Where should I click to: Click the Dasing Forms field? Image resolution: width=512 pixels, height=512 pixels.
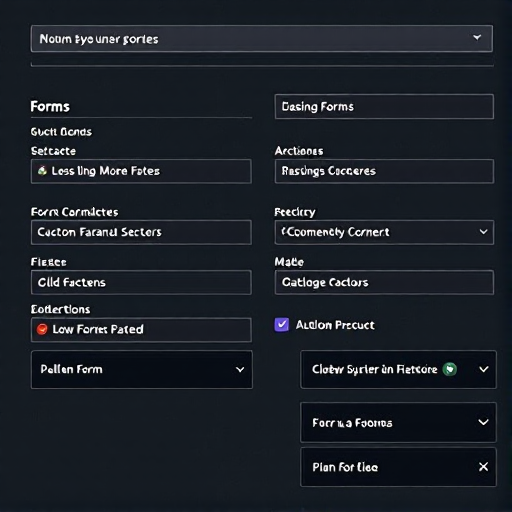click(x=384, y=107)
